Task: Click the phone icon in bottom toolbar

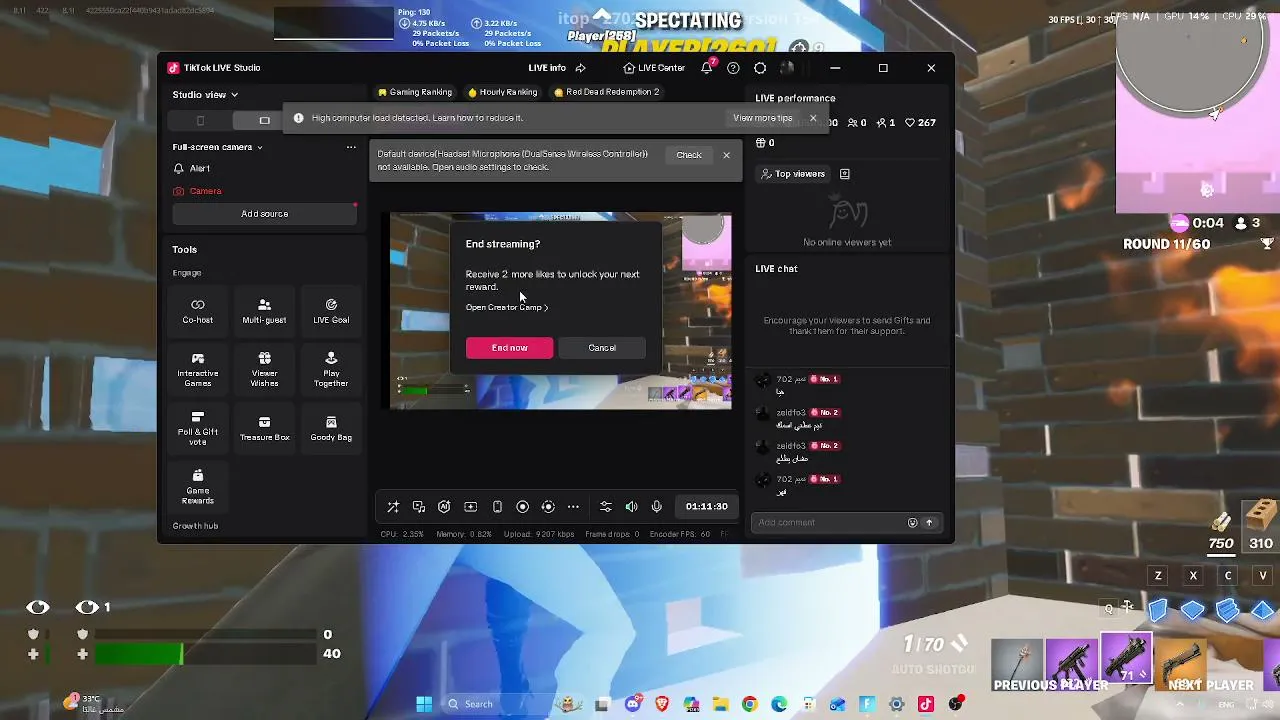Action: (x=496, y=507)
